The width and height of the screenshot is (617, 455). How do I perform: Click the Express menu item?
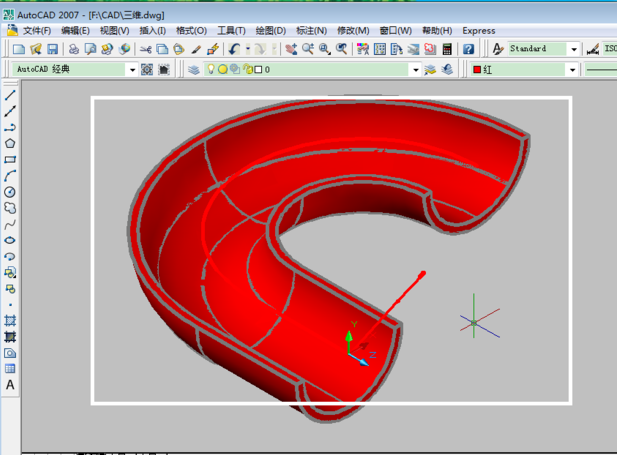(x=478, y=31)
